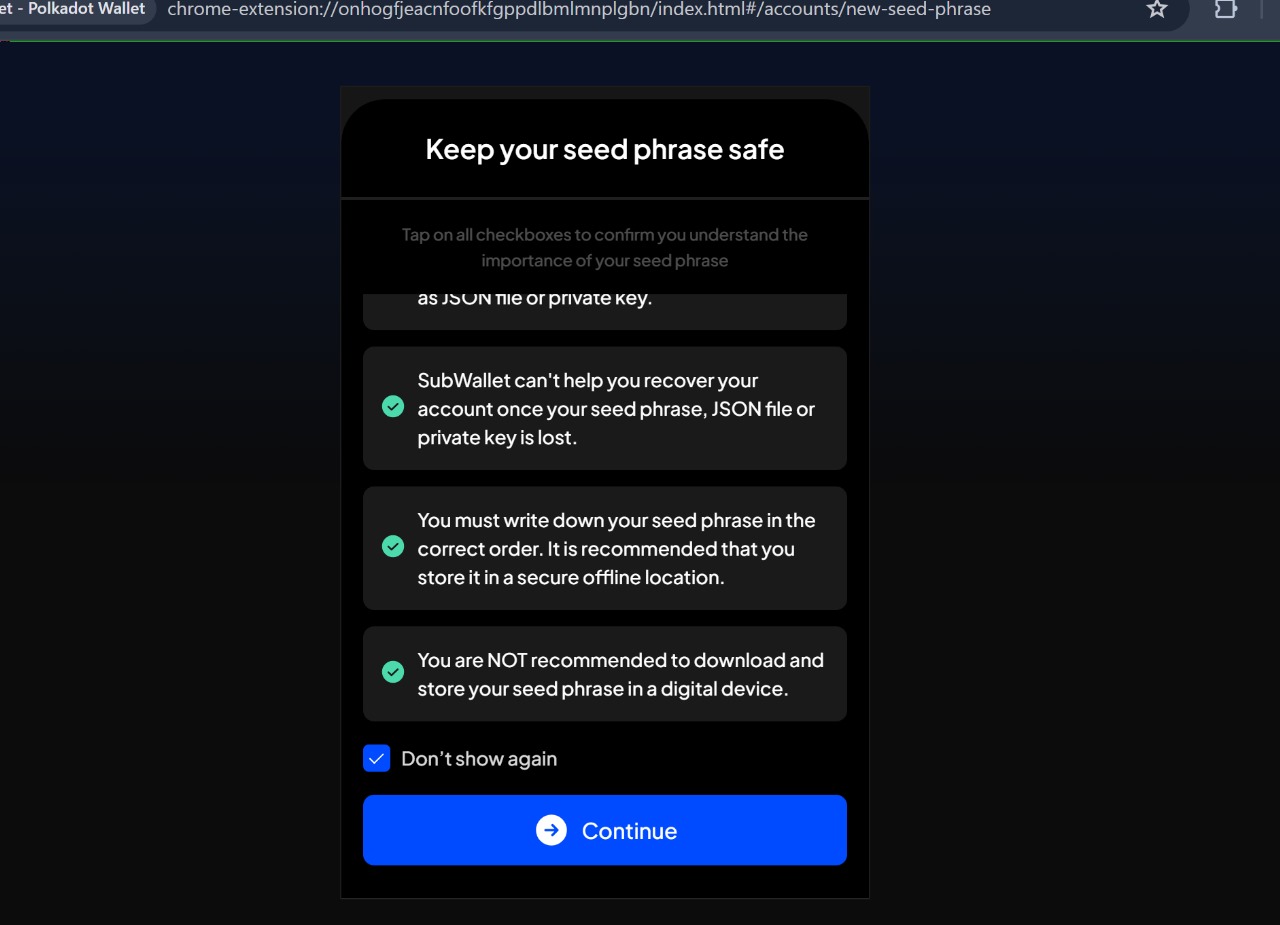Click the bookmark star icon

coord(1157,10)
